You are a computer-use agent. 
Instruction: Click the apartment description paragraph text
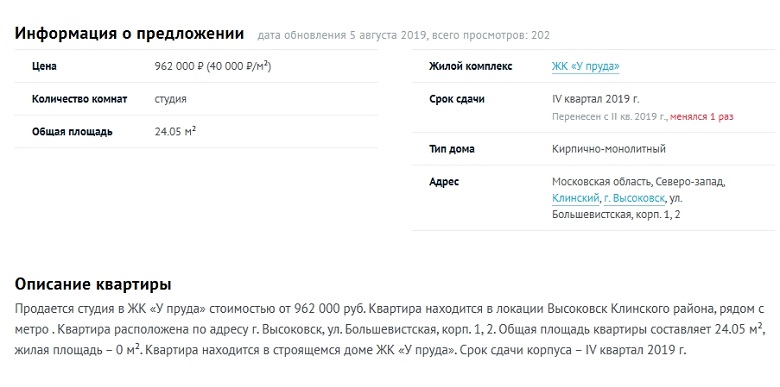390,328
